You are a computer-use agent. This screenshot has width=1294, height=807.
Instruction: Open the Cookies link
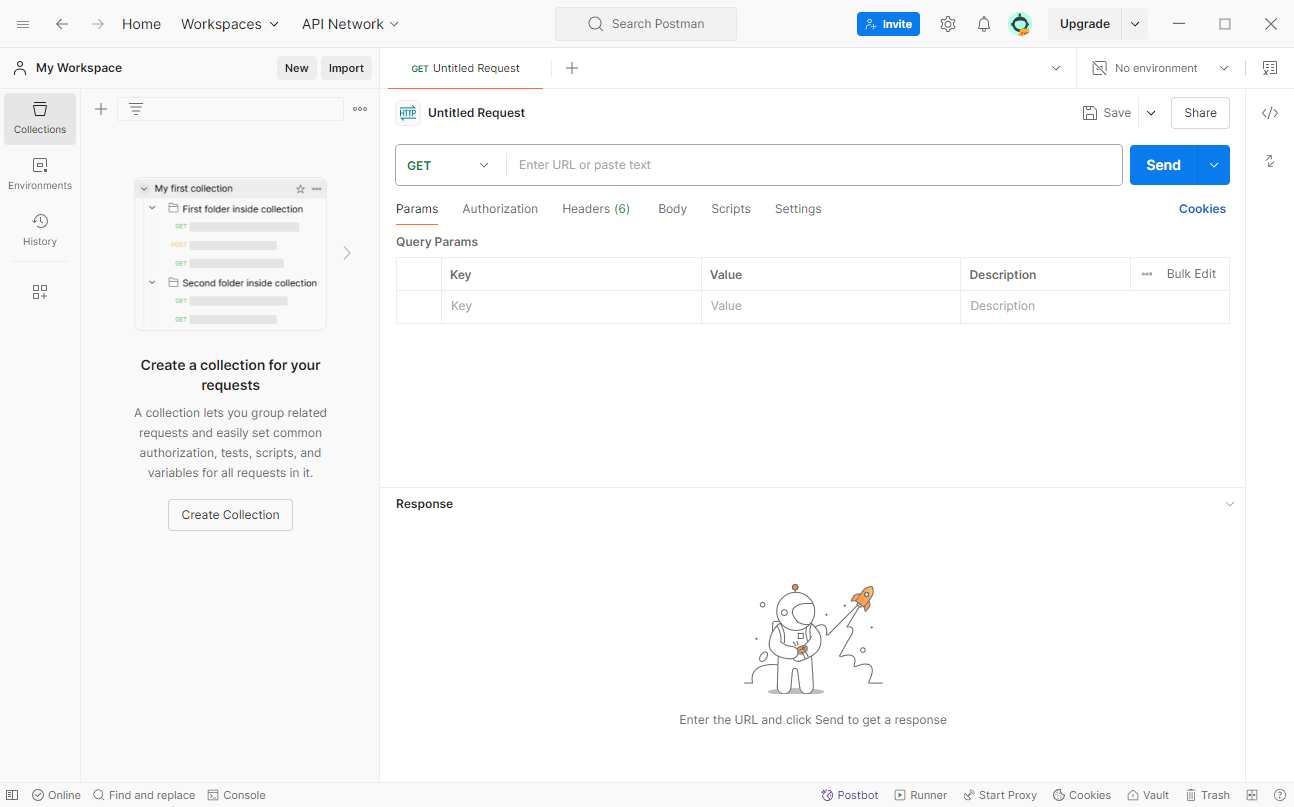(x=1202, y=209)
